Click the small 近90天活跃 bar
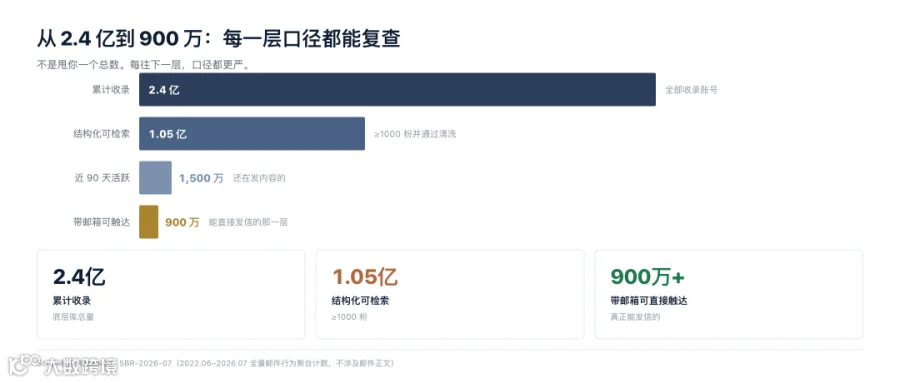900x383 pixels. click(155, 178)
